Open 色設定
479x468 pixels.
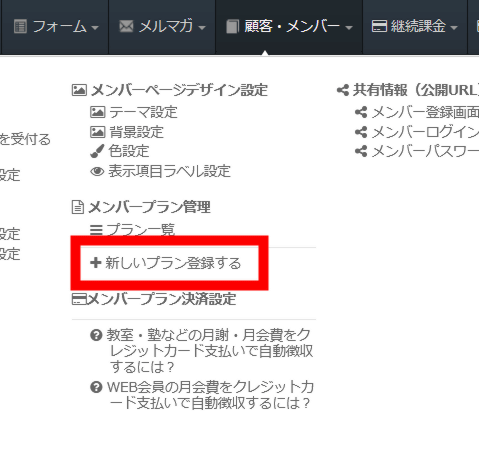pyautogui.click(x=129, y=151)
